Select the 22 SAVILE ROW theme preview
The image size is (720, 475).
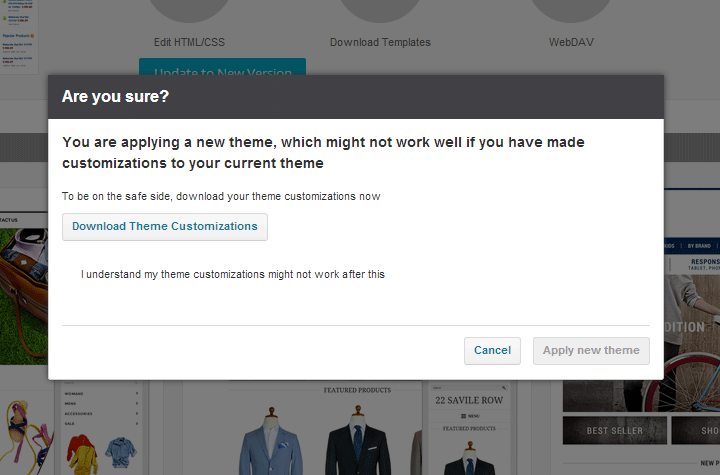point(469,427)
